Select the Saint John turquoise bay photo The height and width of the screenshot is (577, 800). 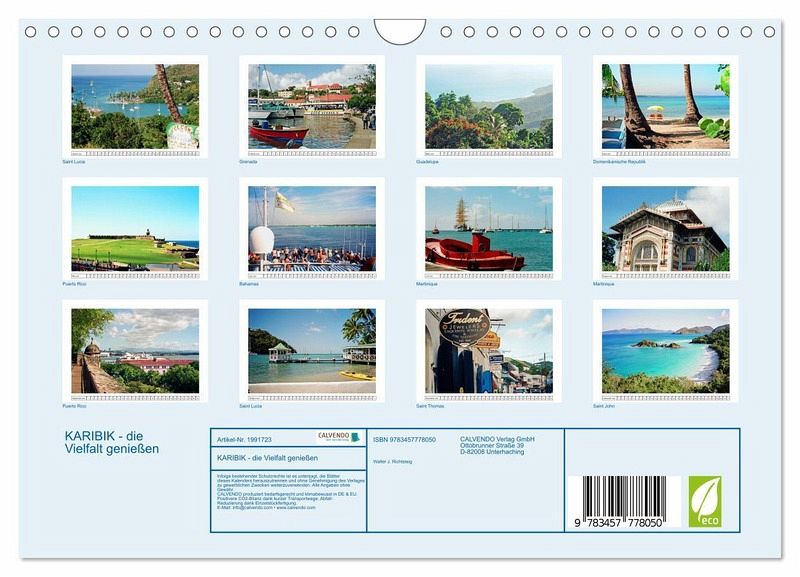(x=666, y=351)
